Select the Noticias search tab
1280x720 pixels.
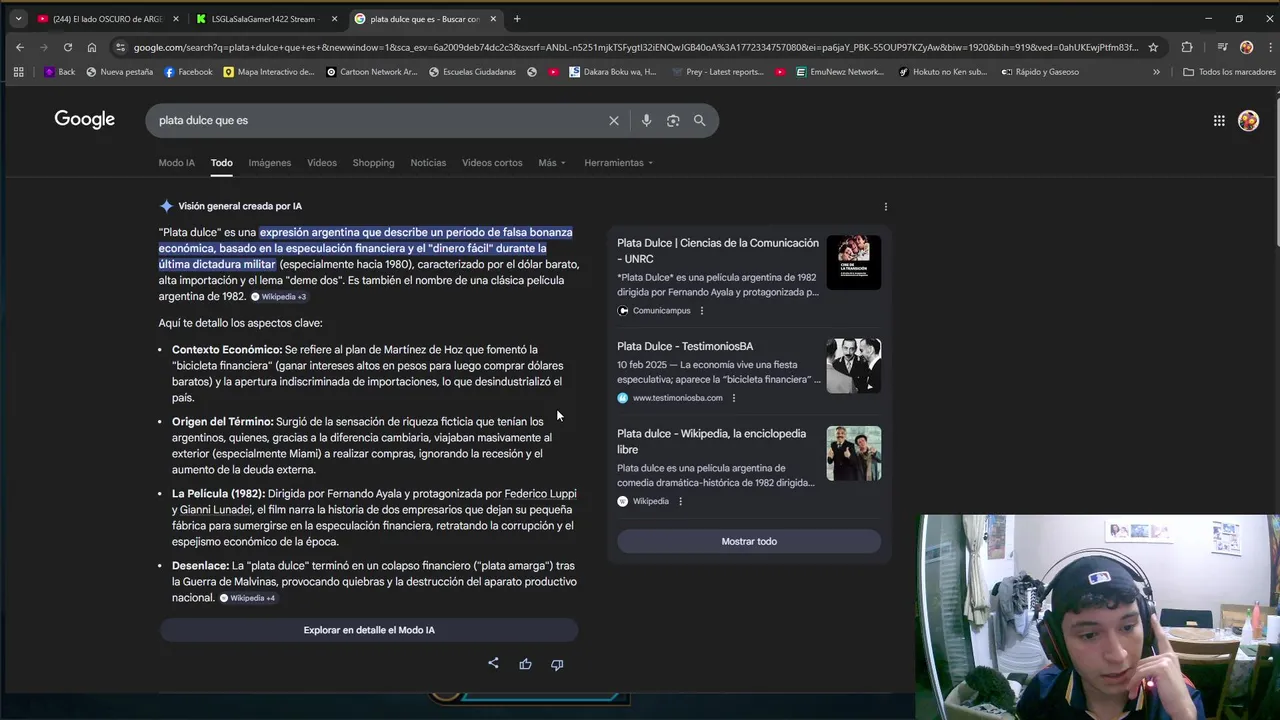tap(428, 163)
